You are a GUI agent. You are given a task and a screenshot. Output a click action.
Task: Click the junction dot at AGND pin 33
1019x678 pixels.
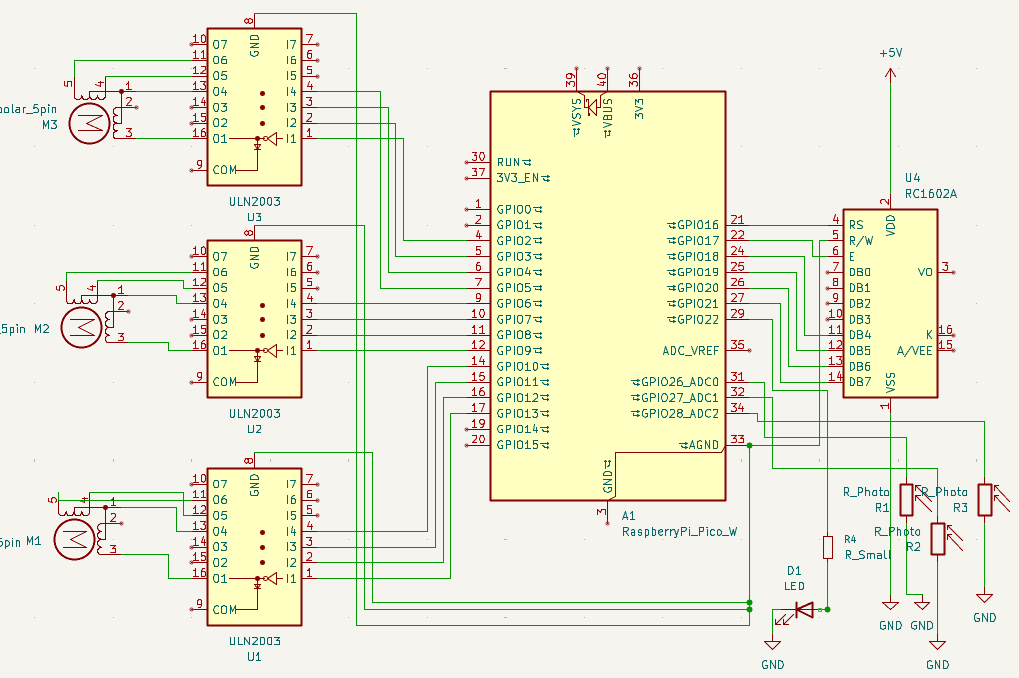tap(749, 445)
